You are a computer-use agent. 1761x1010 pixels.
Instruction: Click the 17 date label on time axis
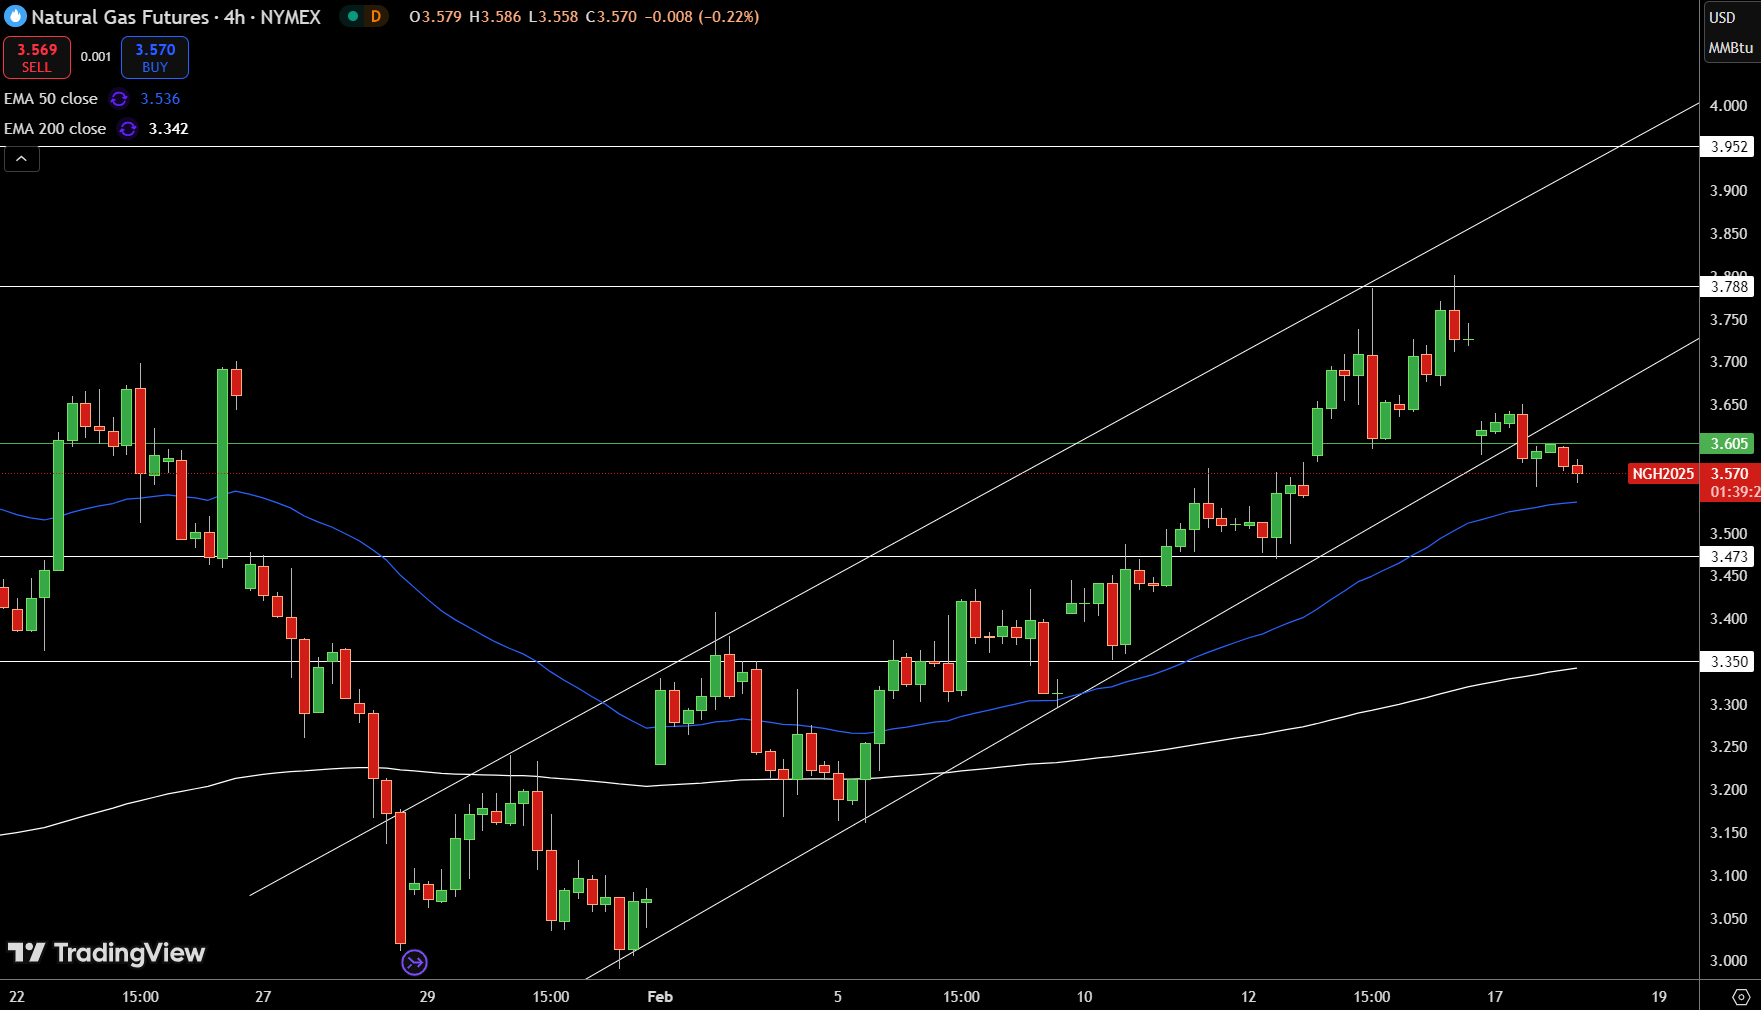pos(1495,997)
